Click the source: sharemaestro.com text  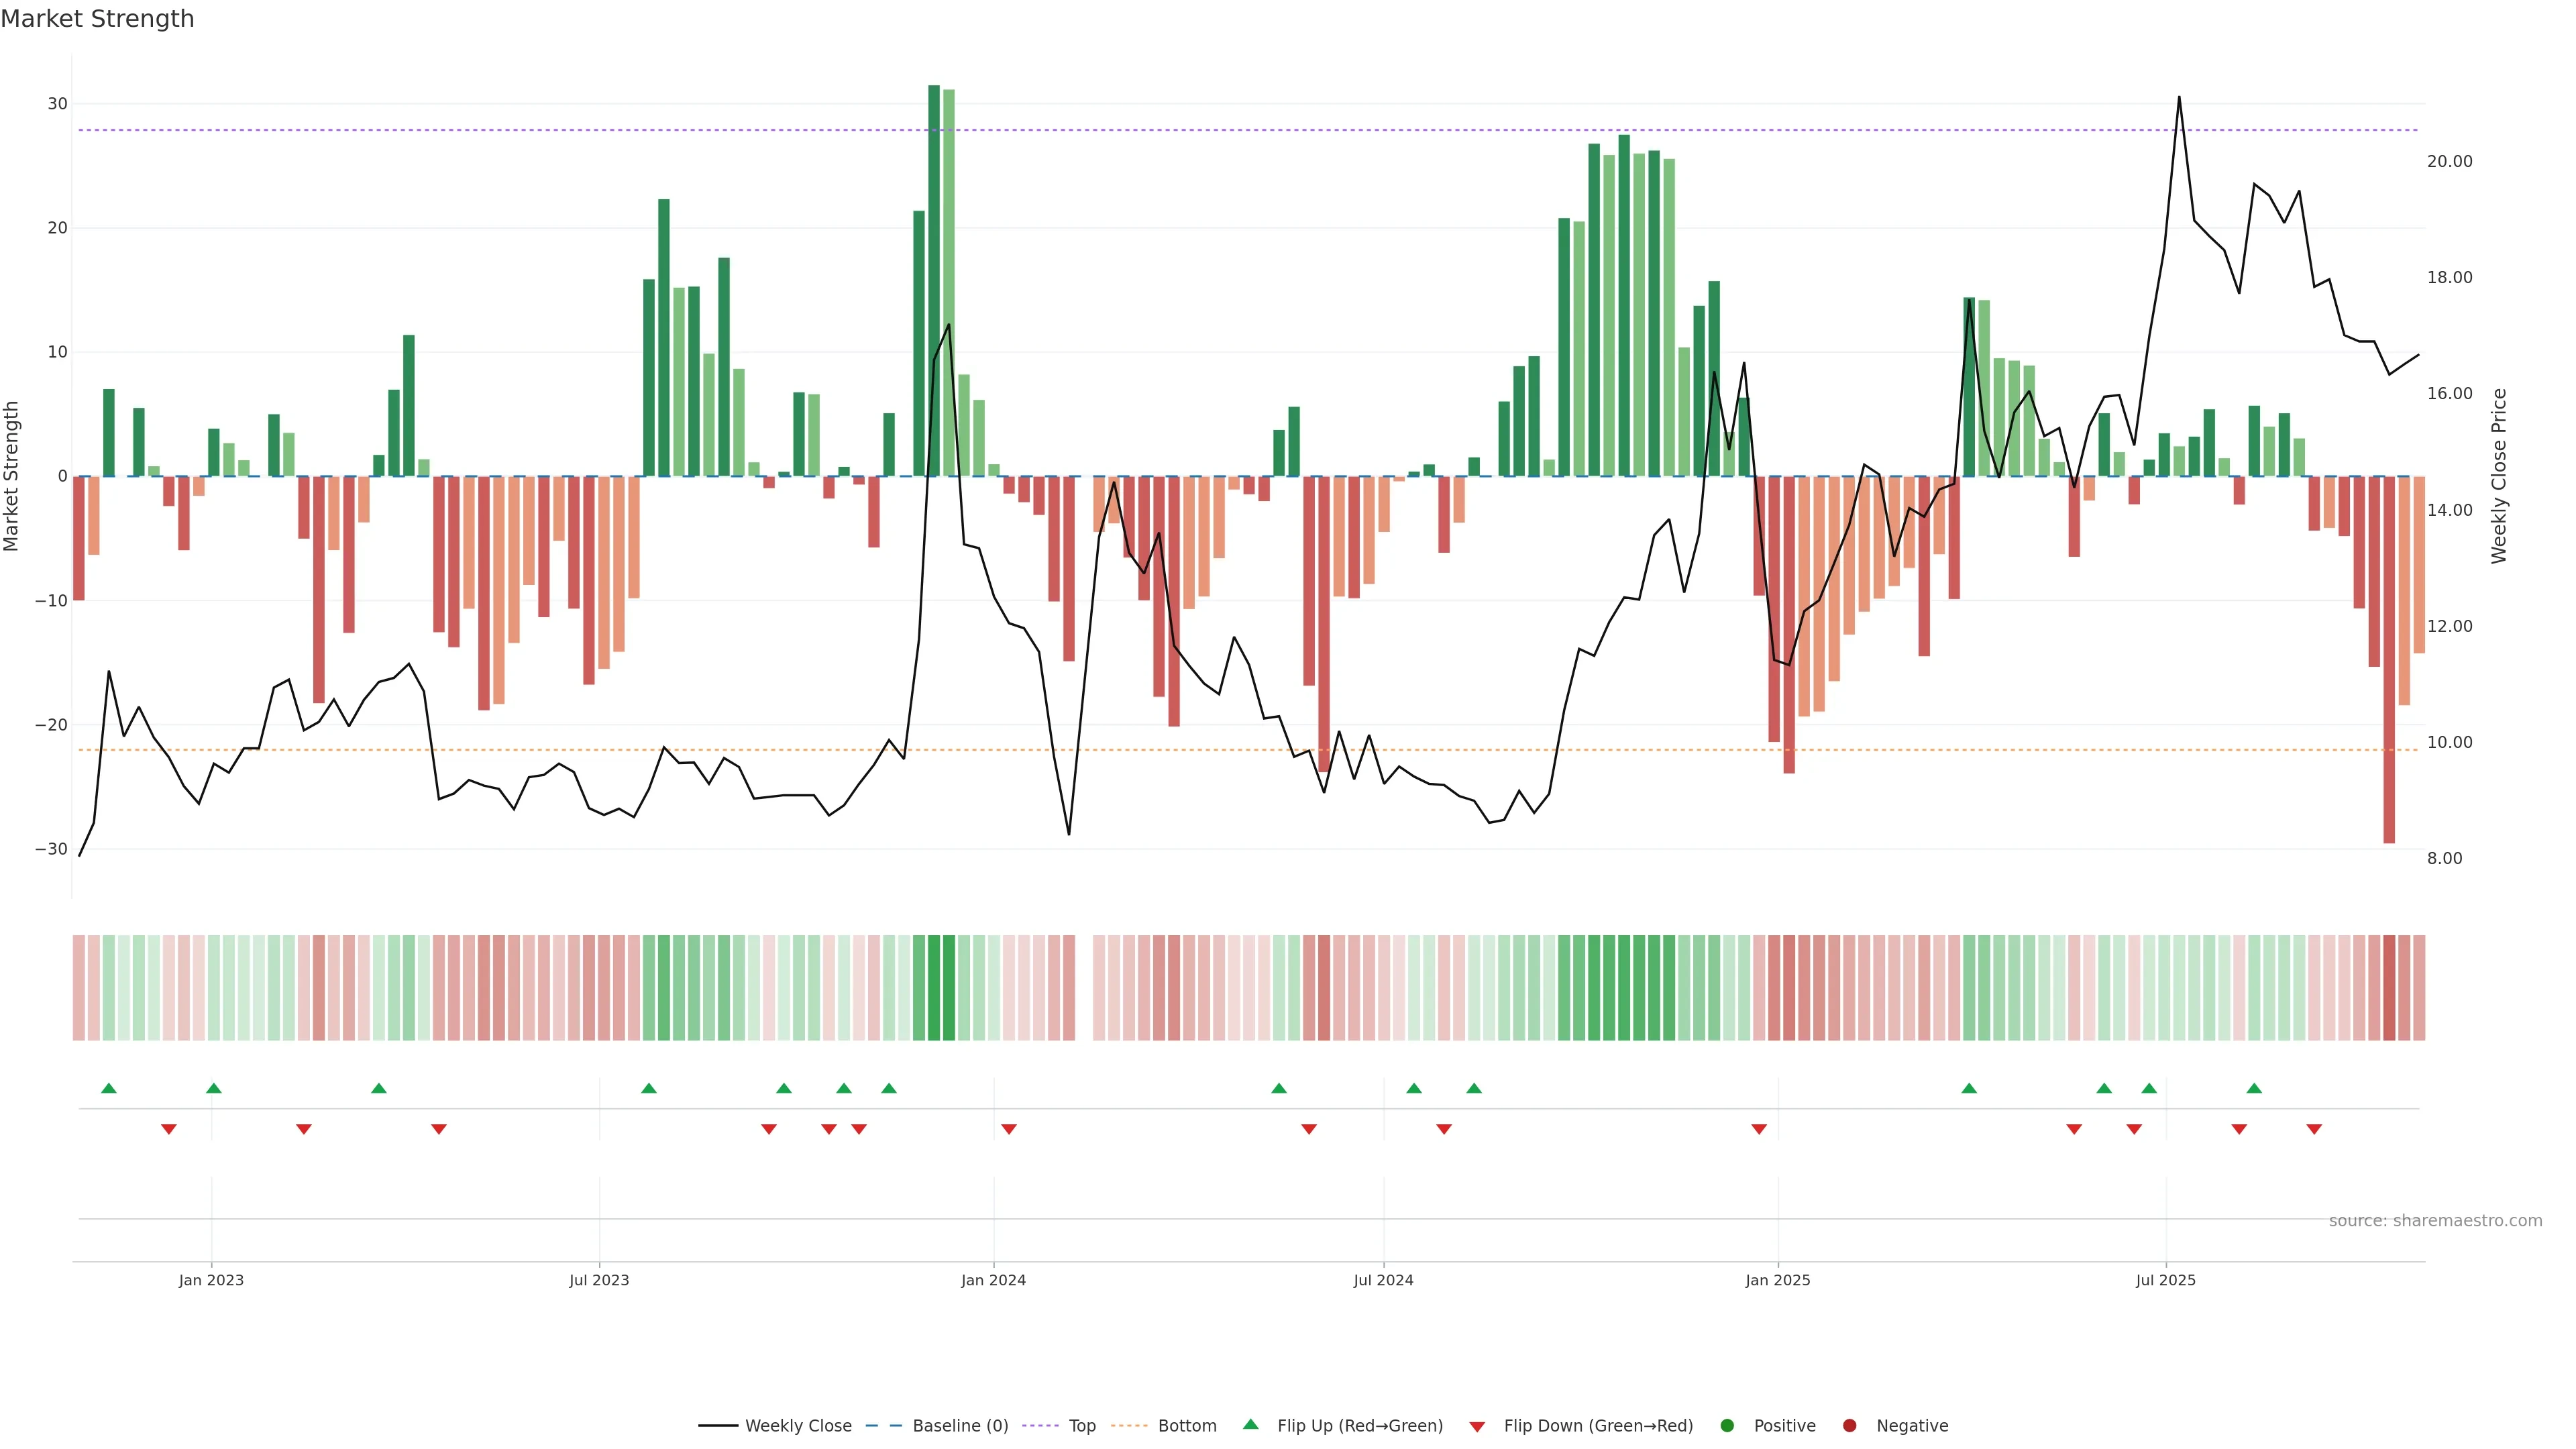(x=2435, y=1220)
